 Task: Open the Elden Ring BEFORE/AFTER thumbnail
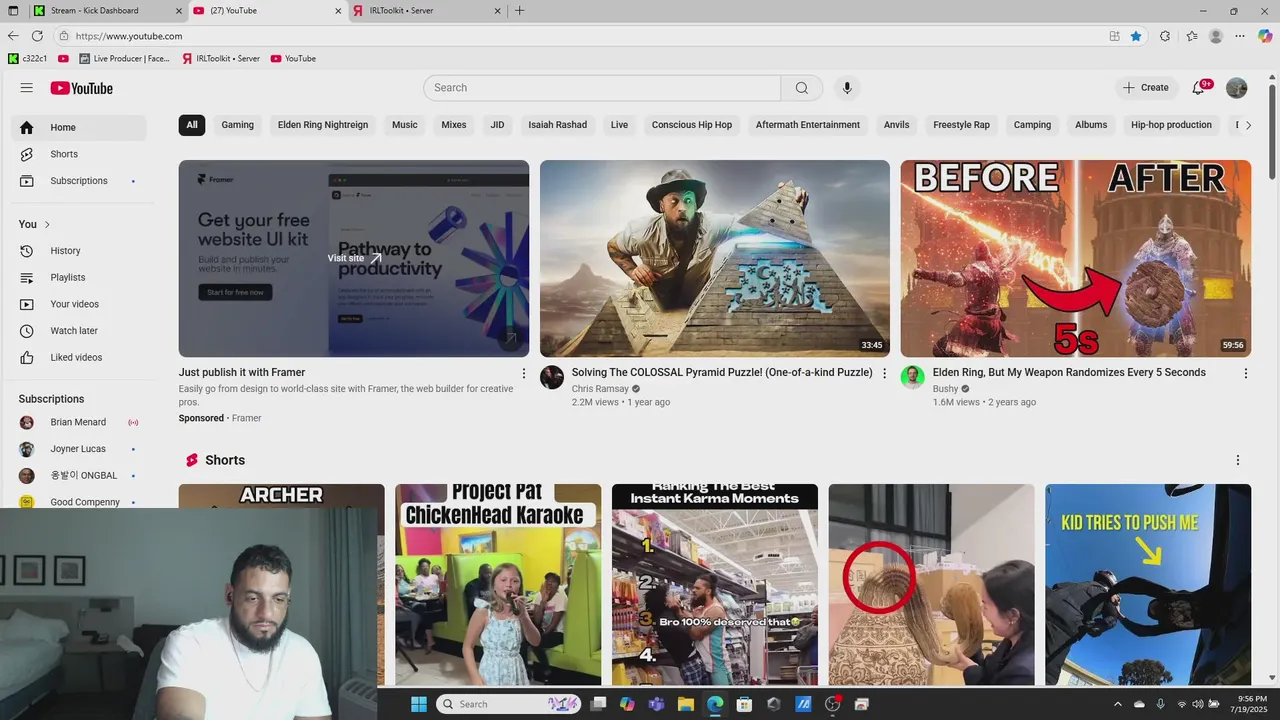point(1076,258)
